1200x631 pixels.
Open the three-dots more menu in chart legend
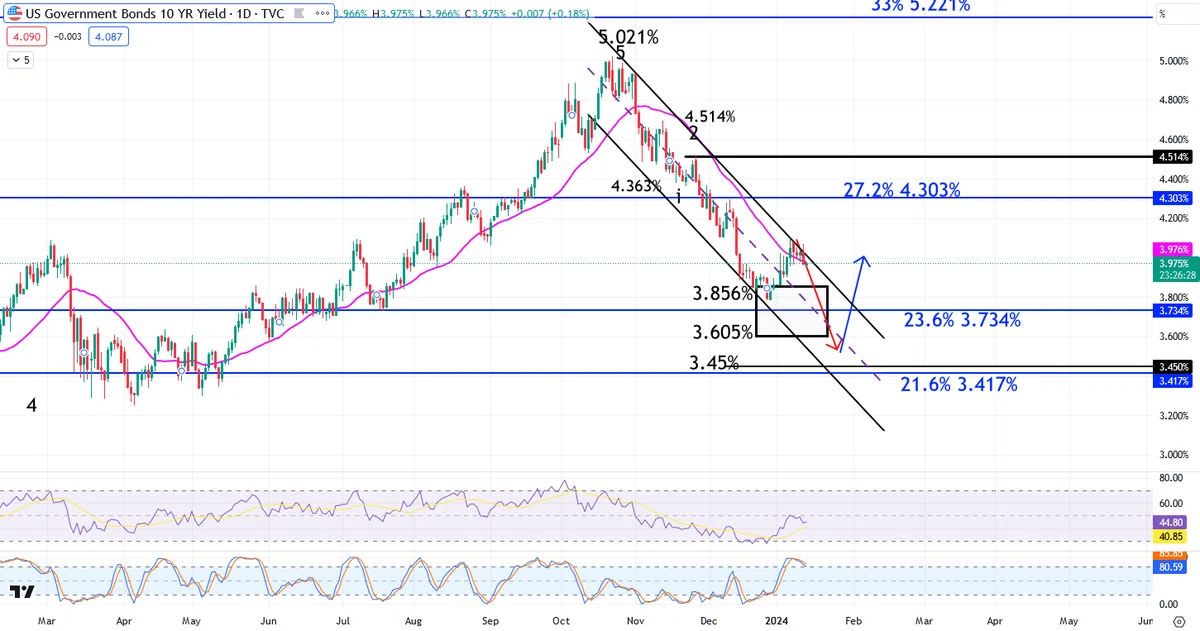coord(320,16)
